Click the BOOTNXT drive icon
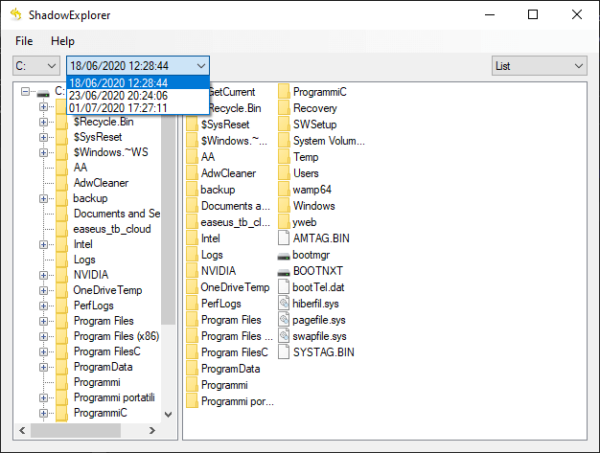The image size is (600, 453). pos(284,273)
